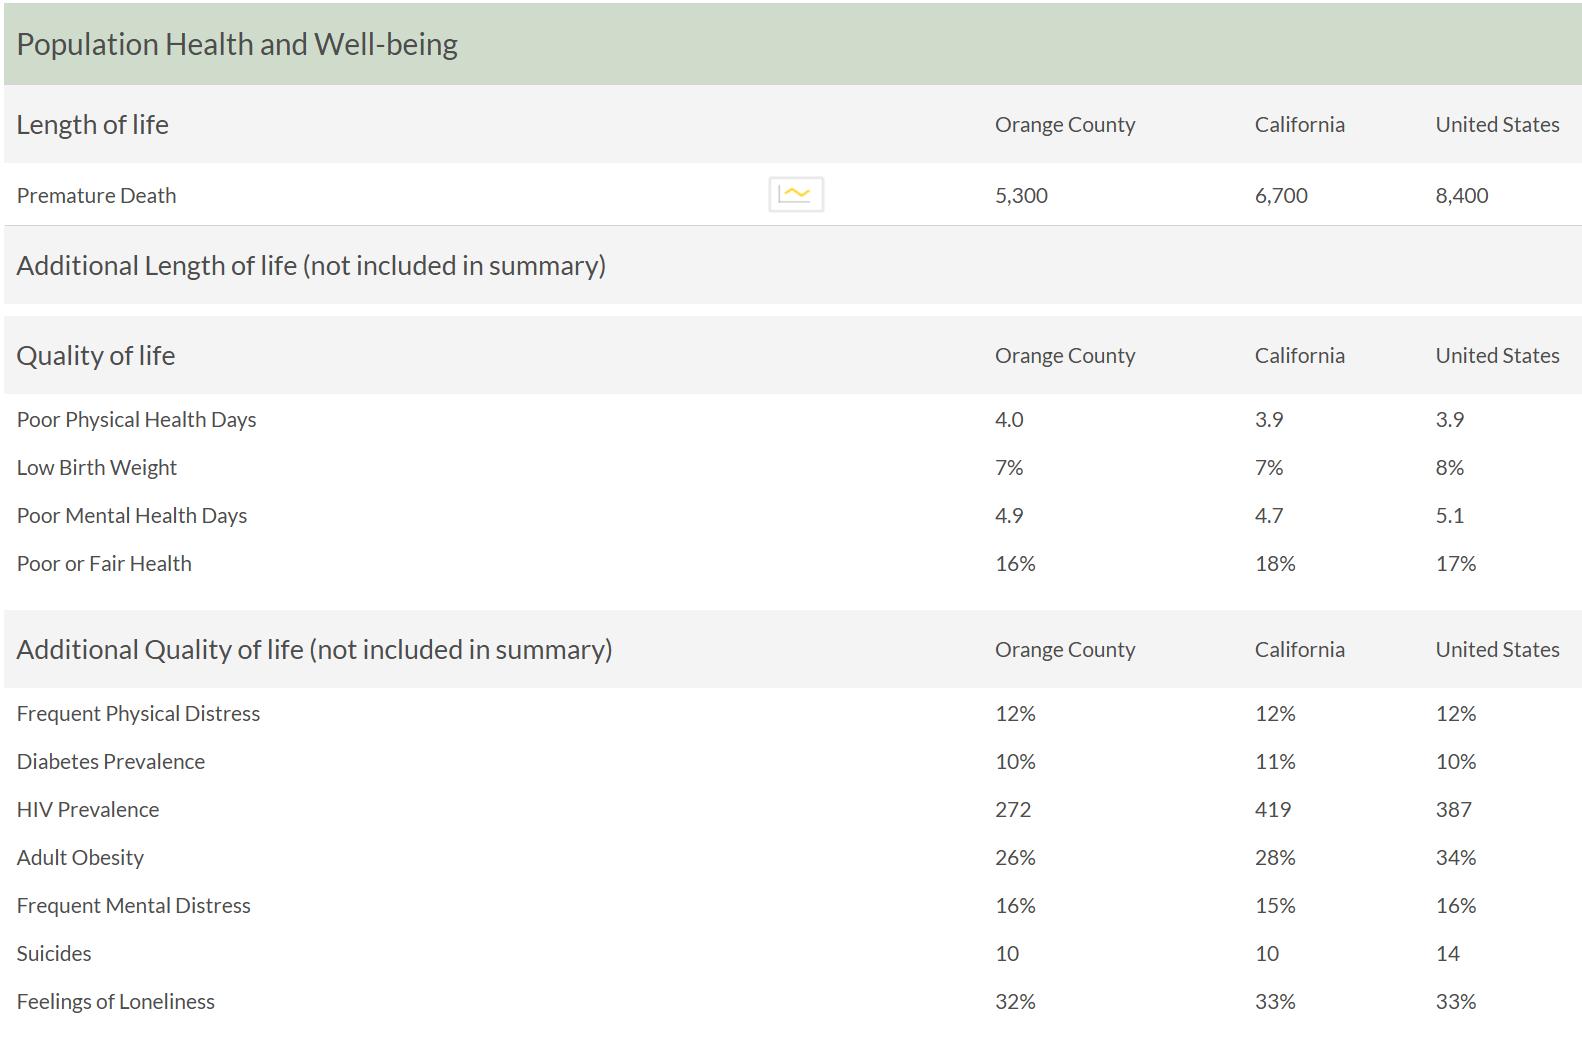
Task: Click the HIV Prevalence measure
Action: tap(88, 810)
